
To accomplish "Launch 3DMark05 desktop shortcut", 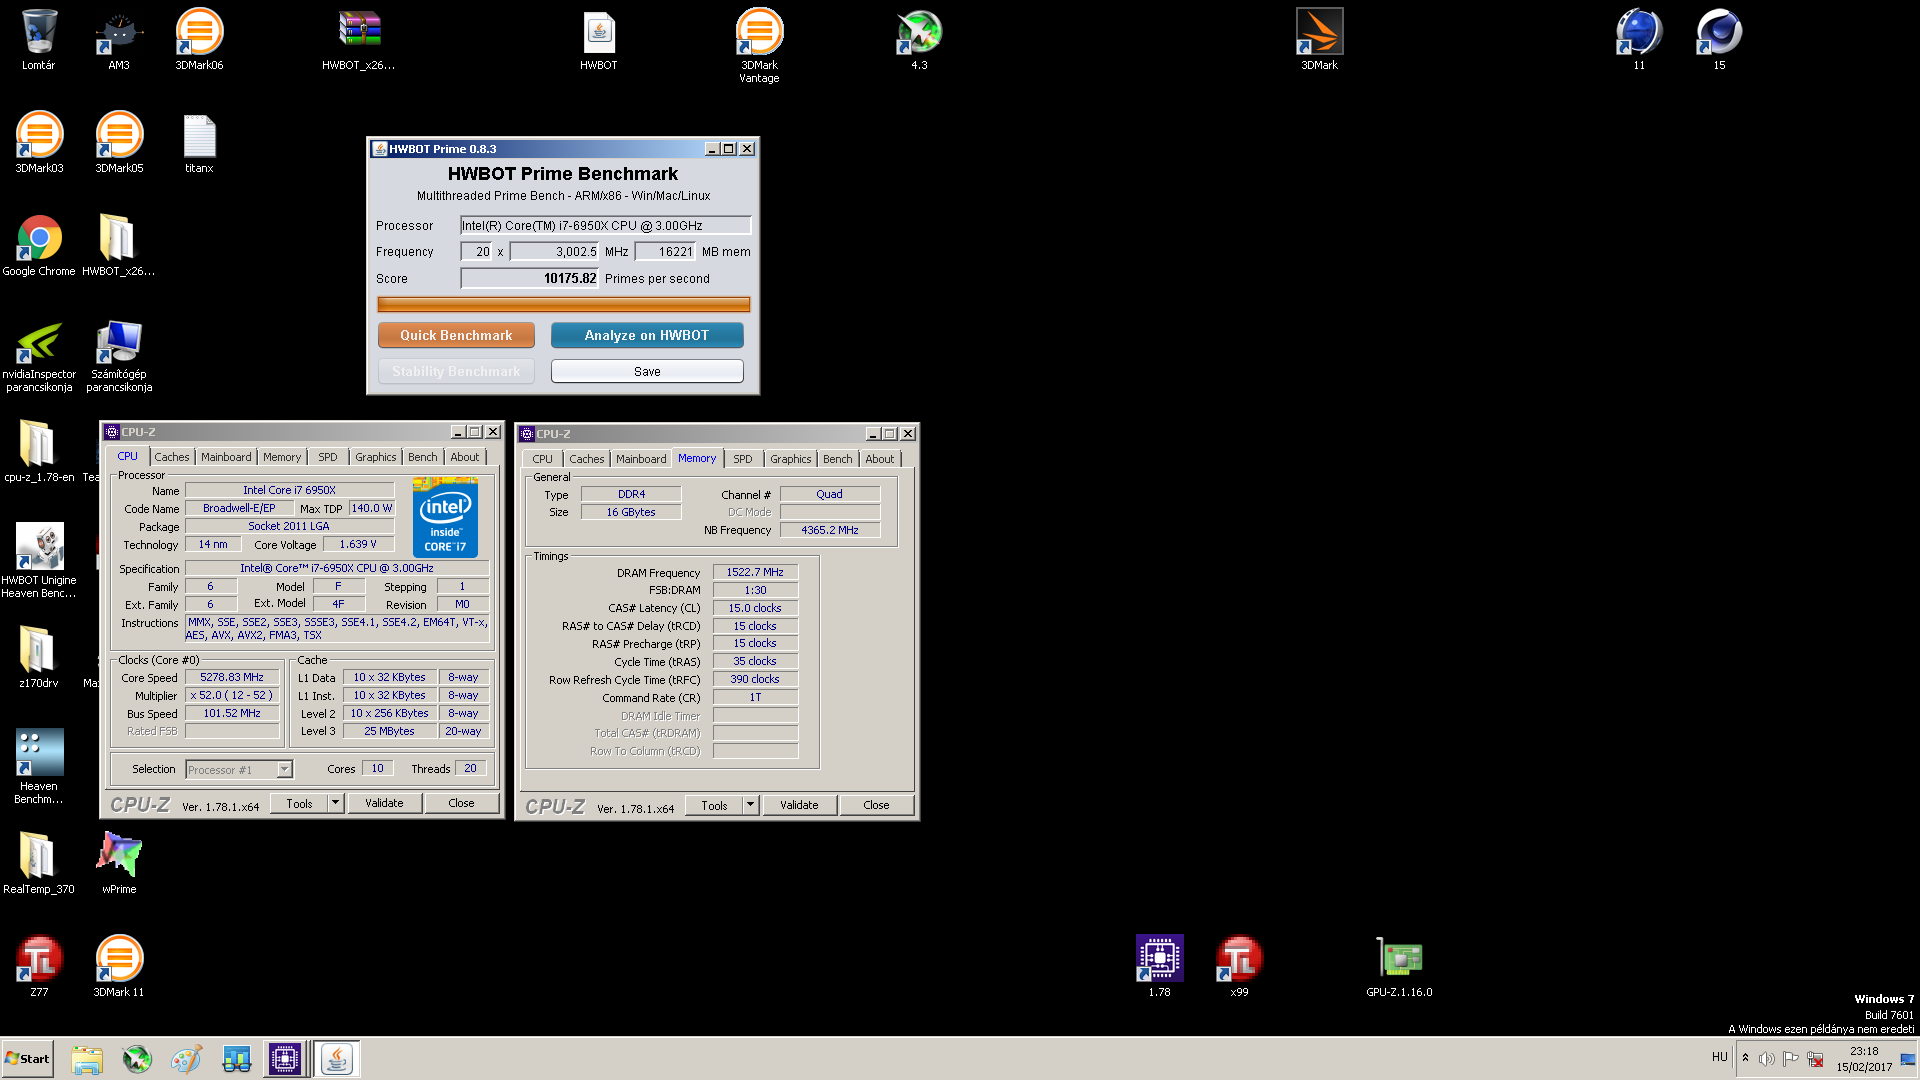I will click(x=119, y=143).
